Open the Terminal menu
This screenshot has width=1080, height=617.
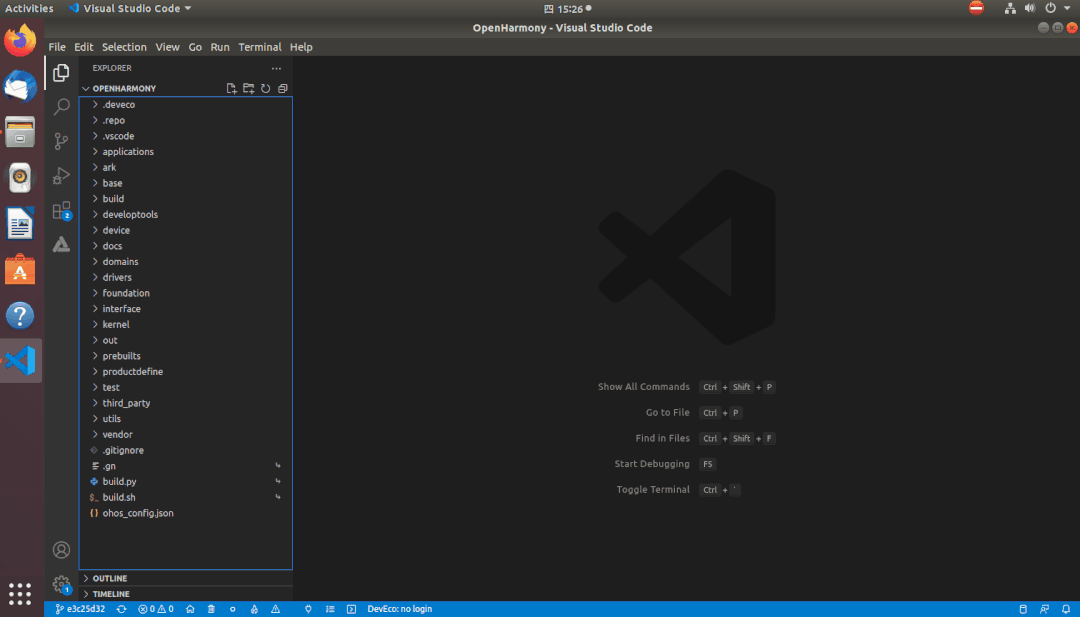[259, 47]
